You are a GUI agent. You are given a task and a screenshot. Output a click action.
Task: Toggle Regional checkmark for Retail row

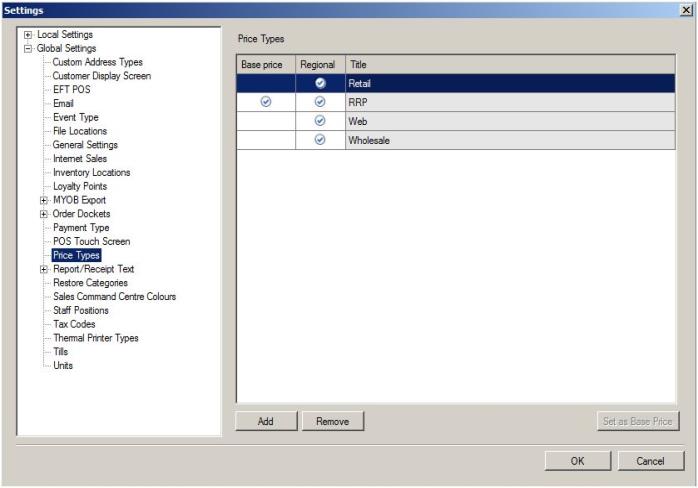click(319, 83)
